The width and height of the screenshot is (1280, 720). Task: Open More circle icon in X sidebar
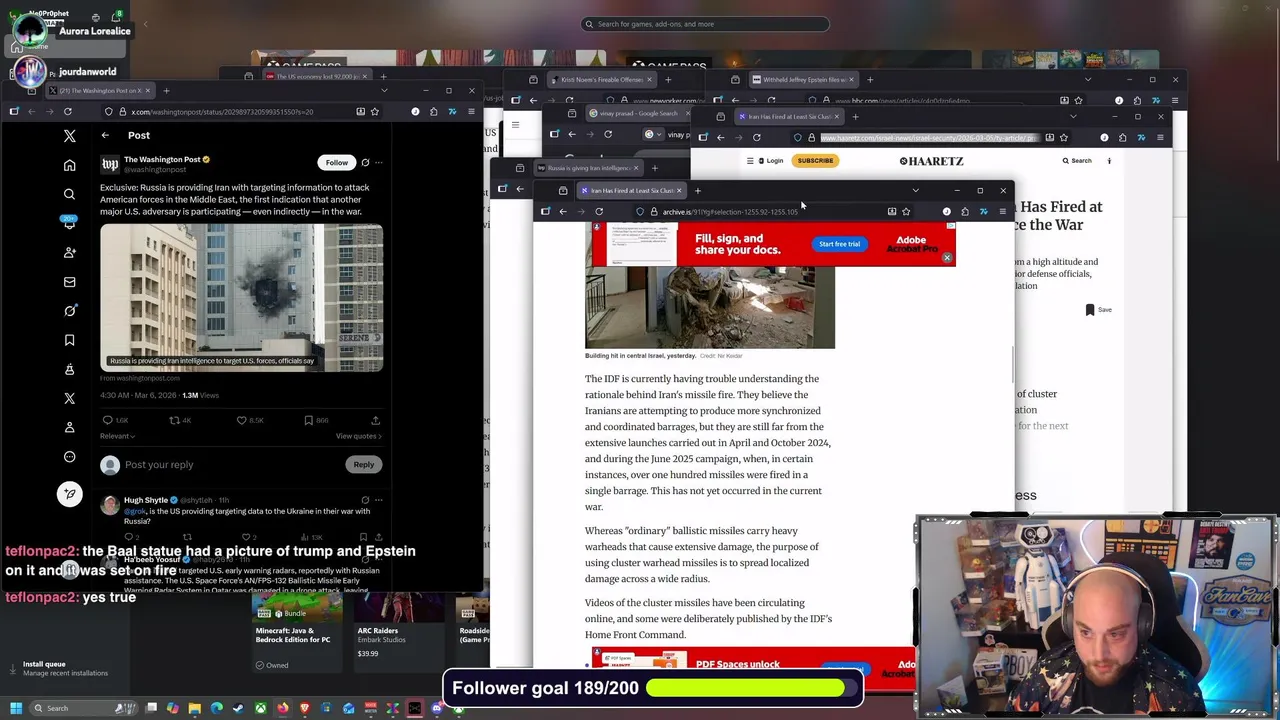coord(69,457)
